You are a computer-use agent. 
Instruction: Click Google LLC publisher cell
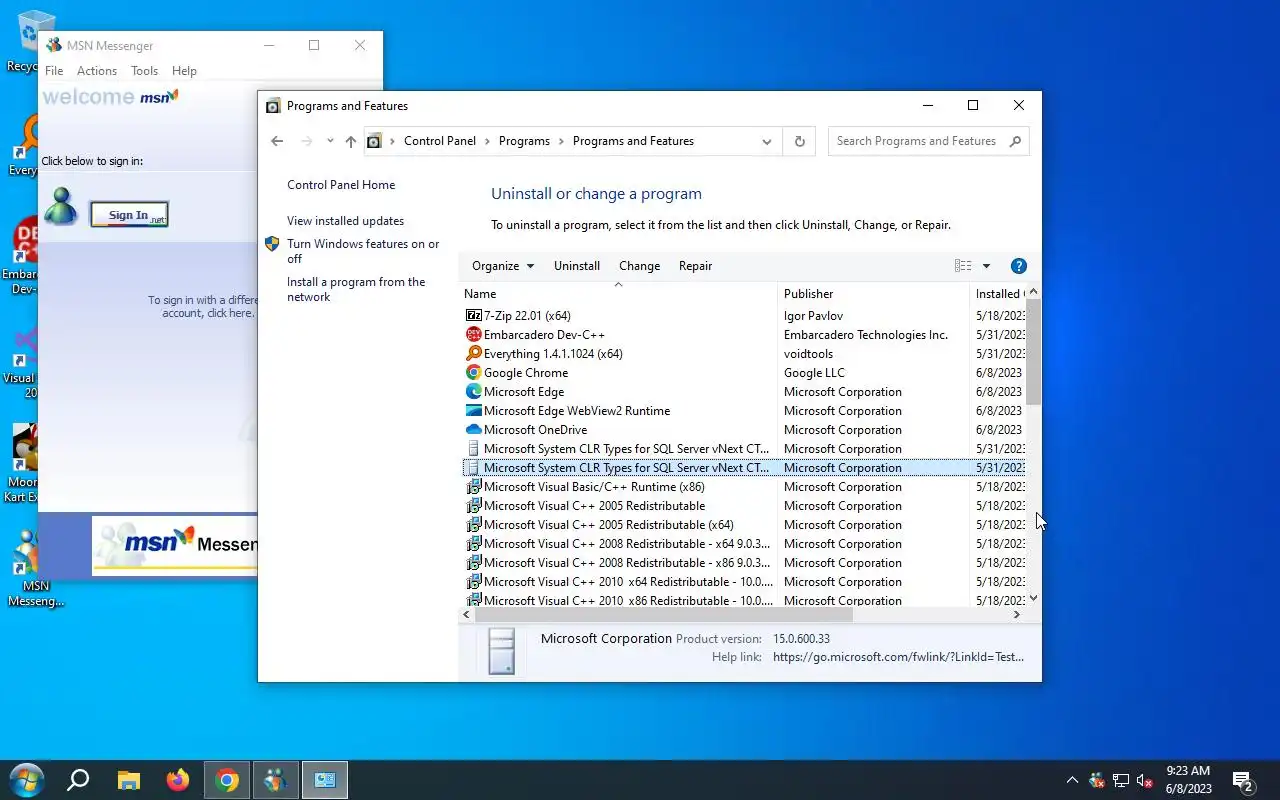tap(814, 373)
